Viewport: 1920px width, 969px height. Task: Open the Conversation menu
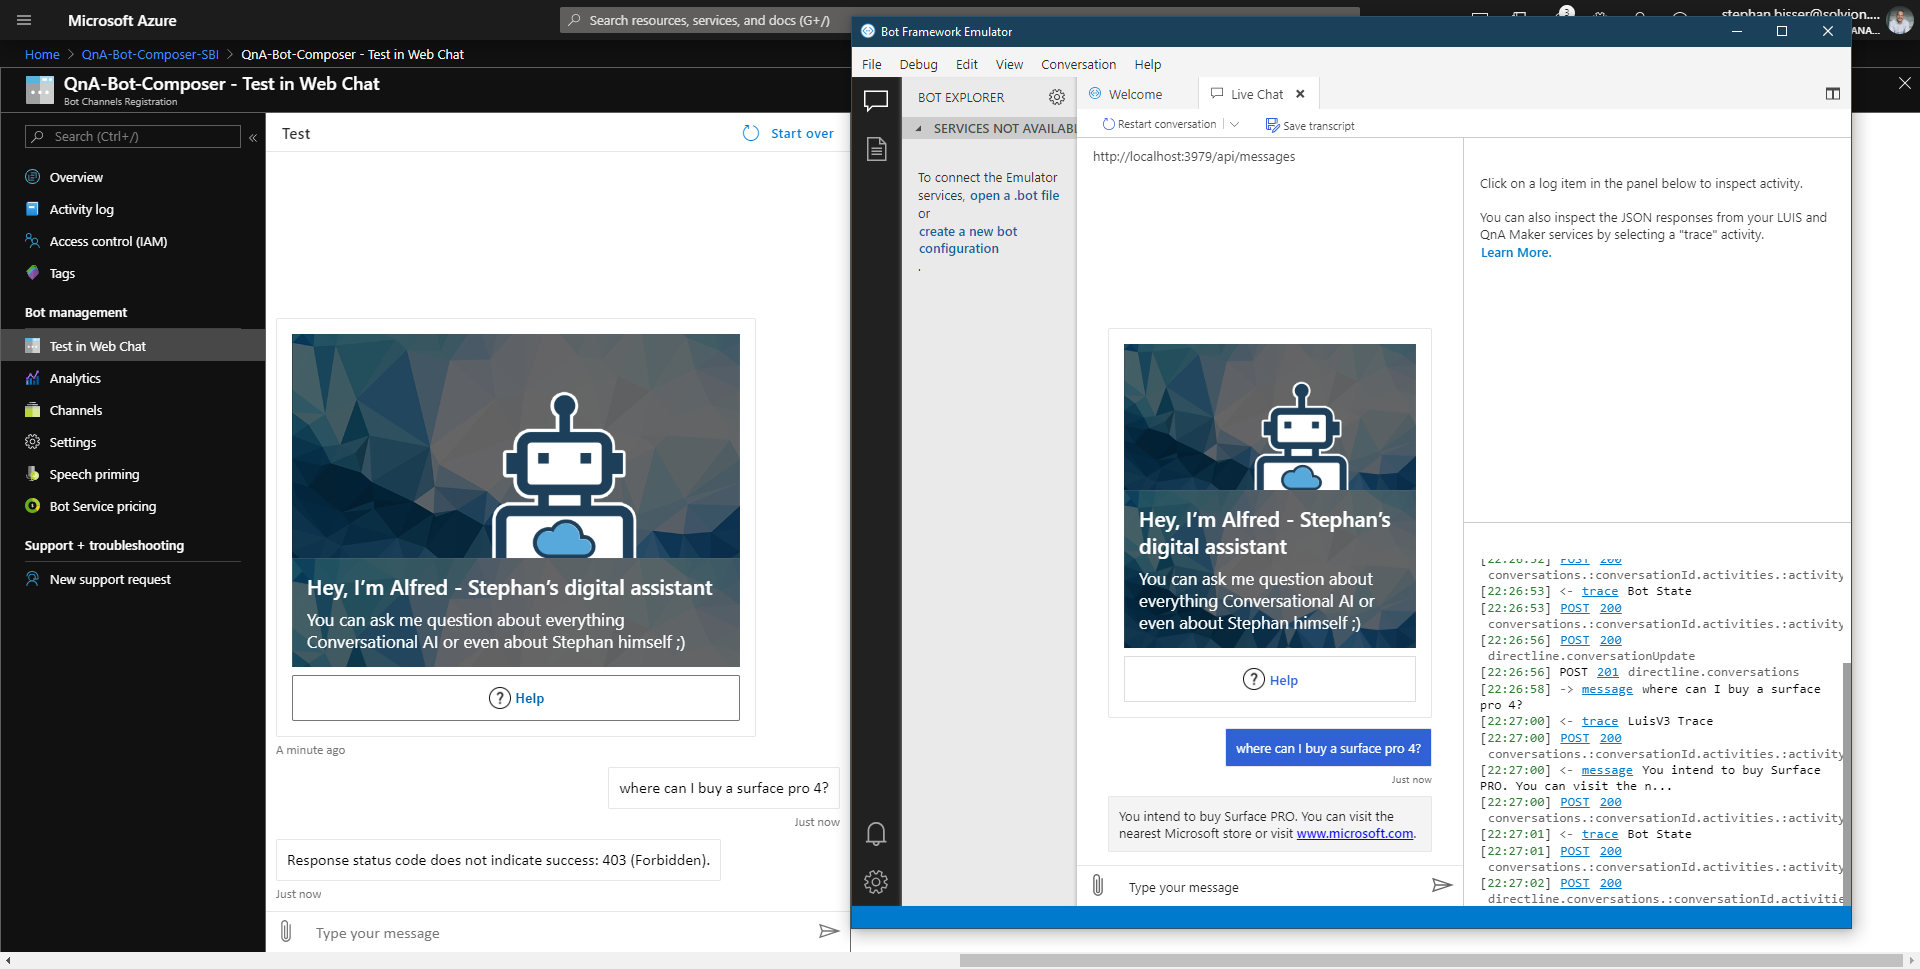(x=1078, y=64)
